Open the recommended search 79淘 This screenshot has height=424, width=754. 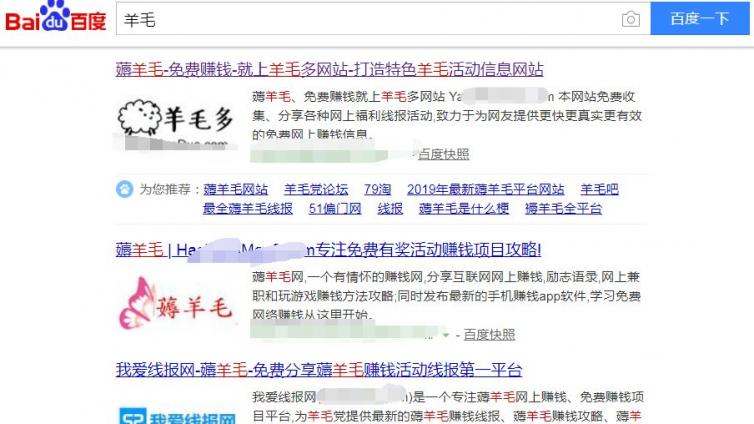pos(377,189)
